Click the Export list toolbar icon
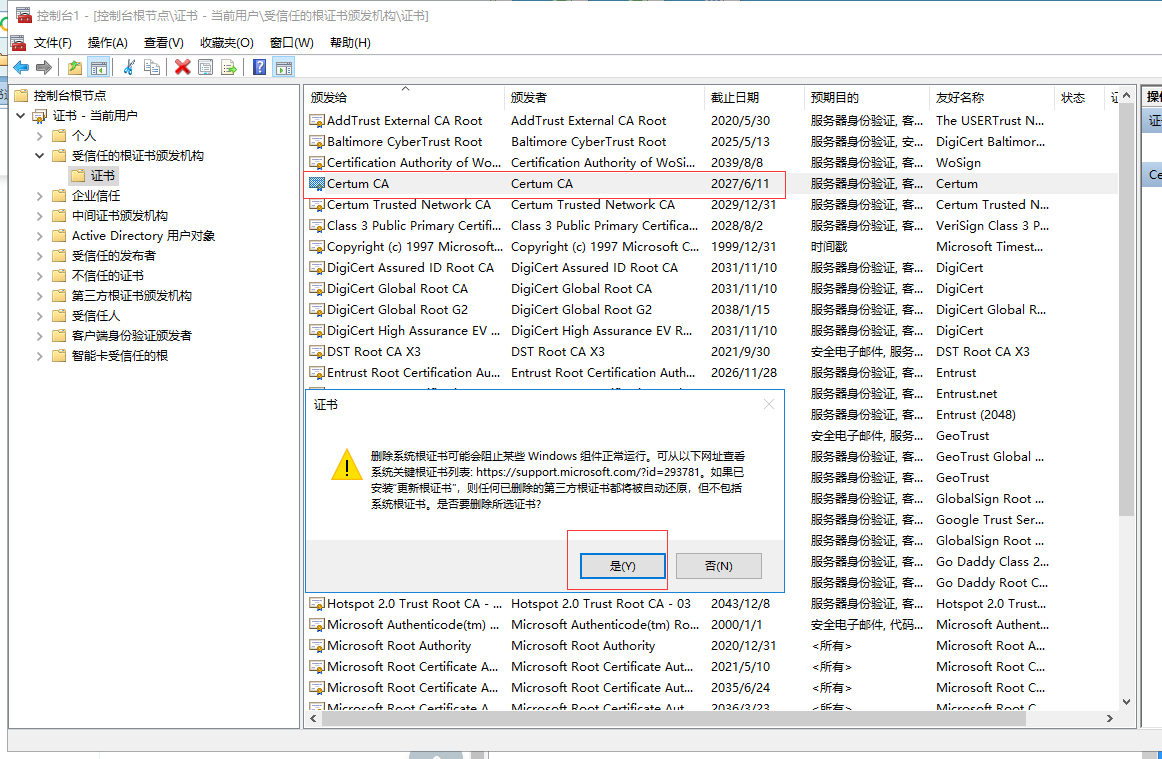1162x759 pixels. coord(229,67)
